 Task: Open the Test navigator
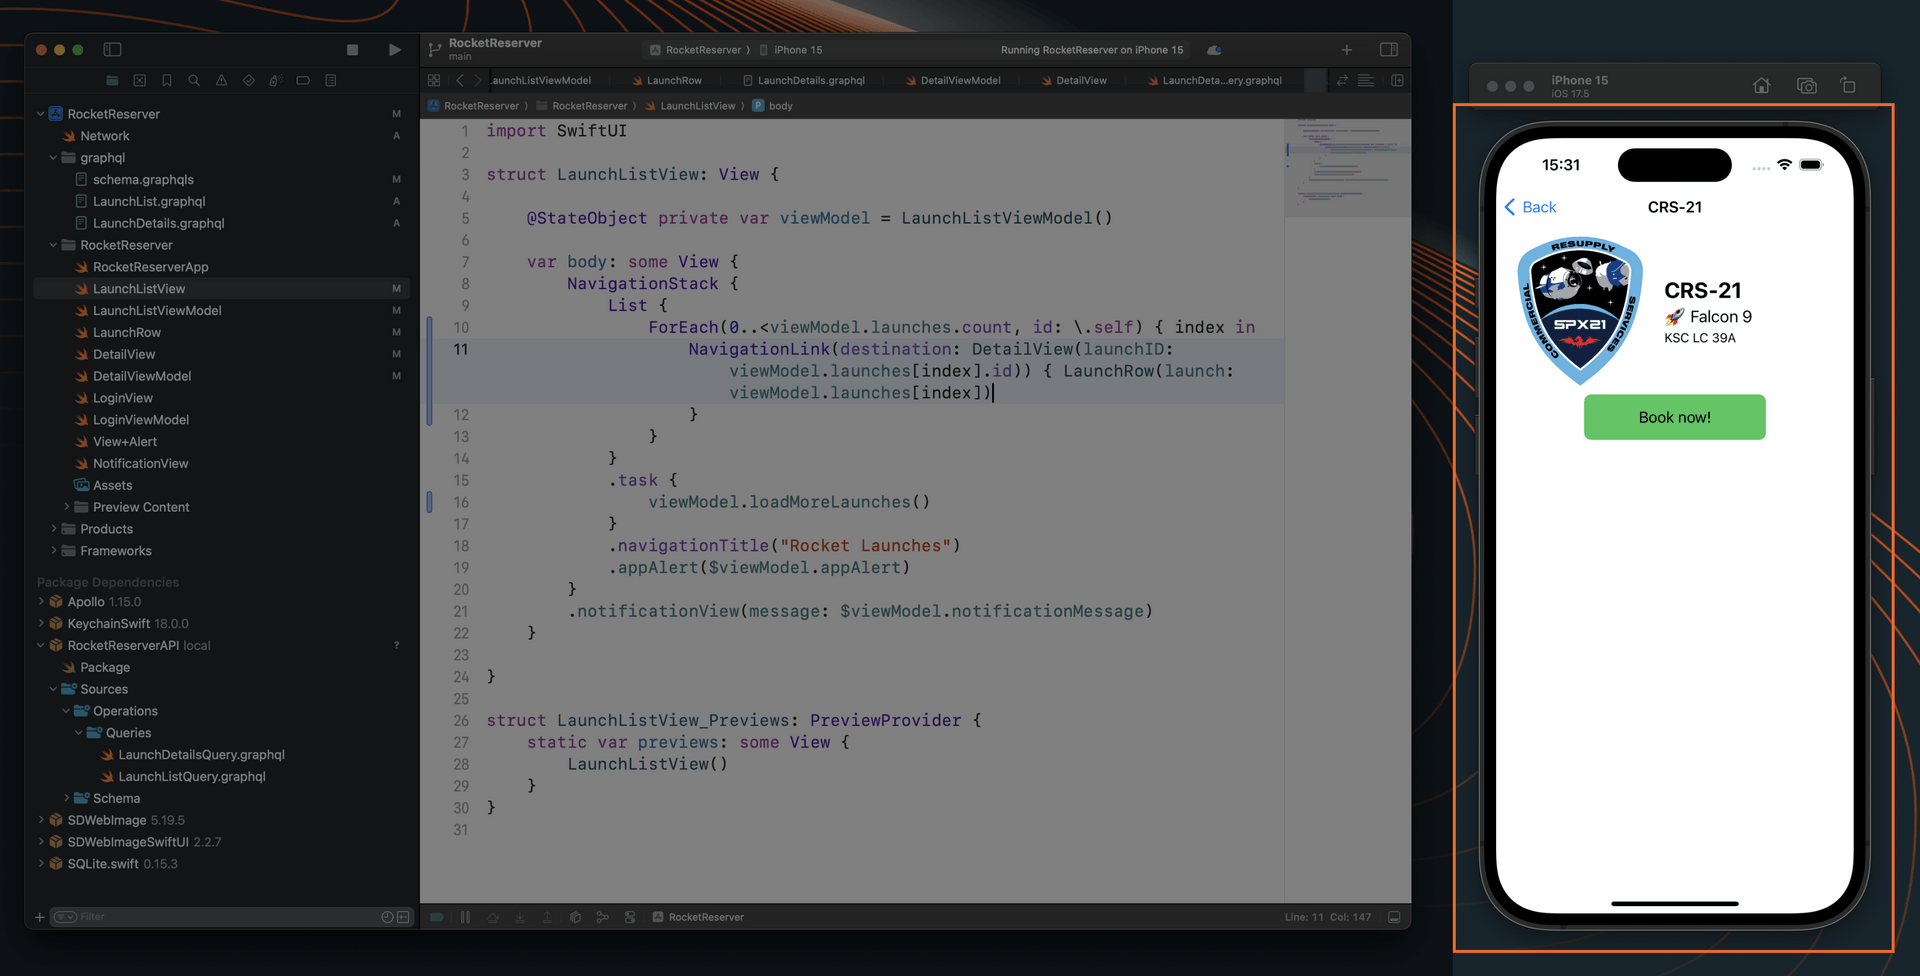[x=248, y=80]
